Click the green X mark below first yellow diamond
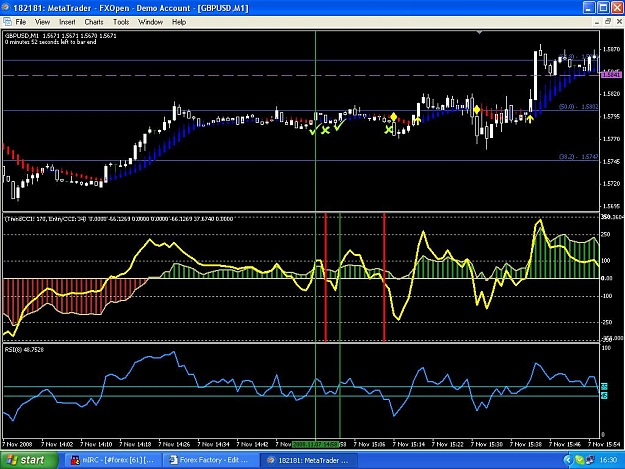 (388, 130)
